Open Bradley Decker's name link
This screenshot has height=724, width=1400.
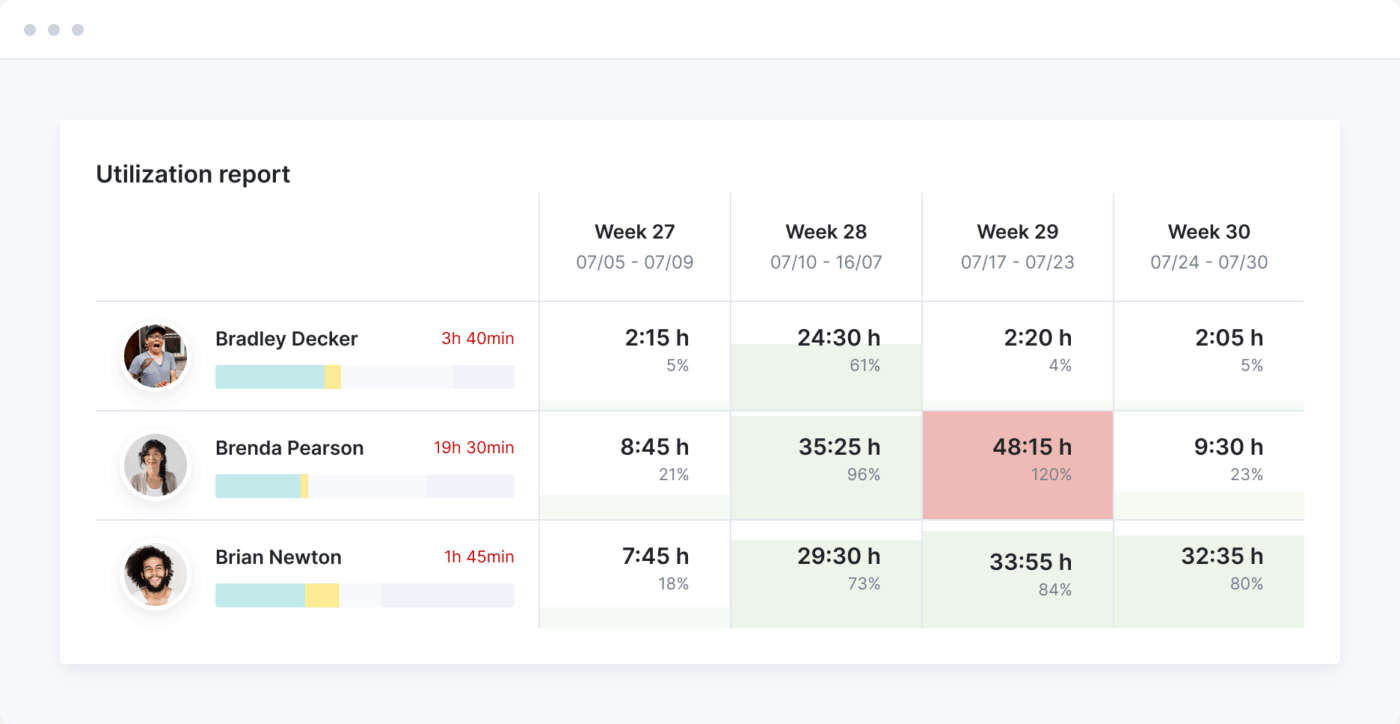coord(286,339)
